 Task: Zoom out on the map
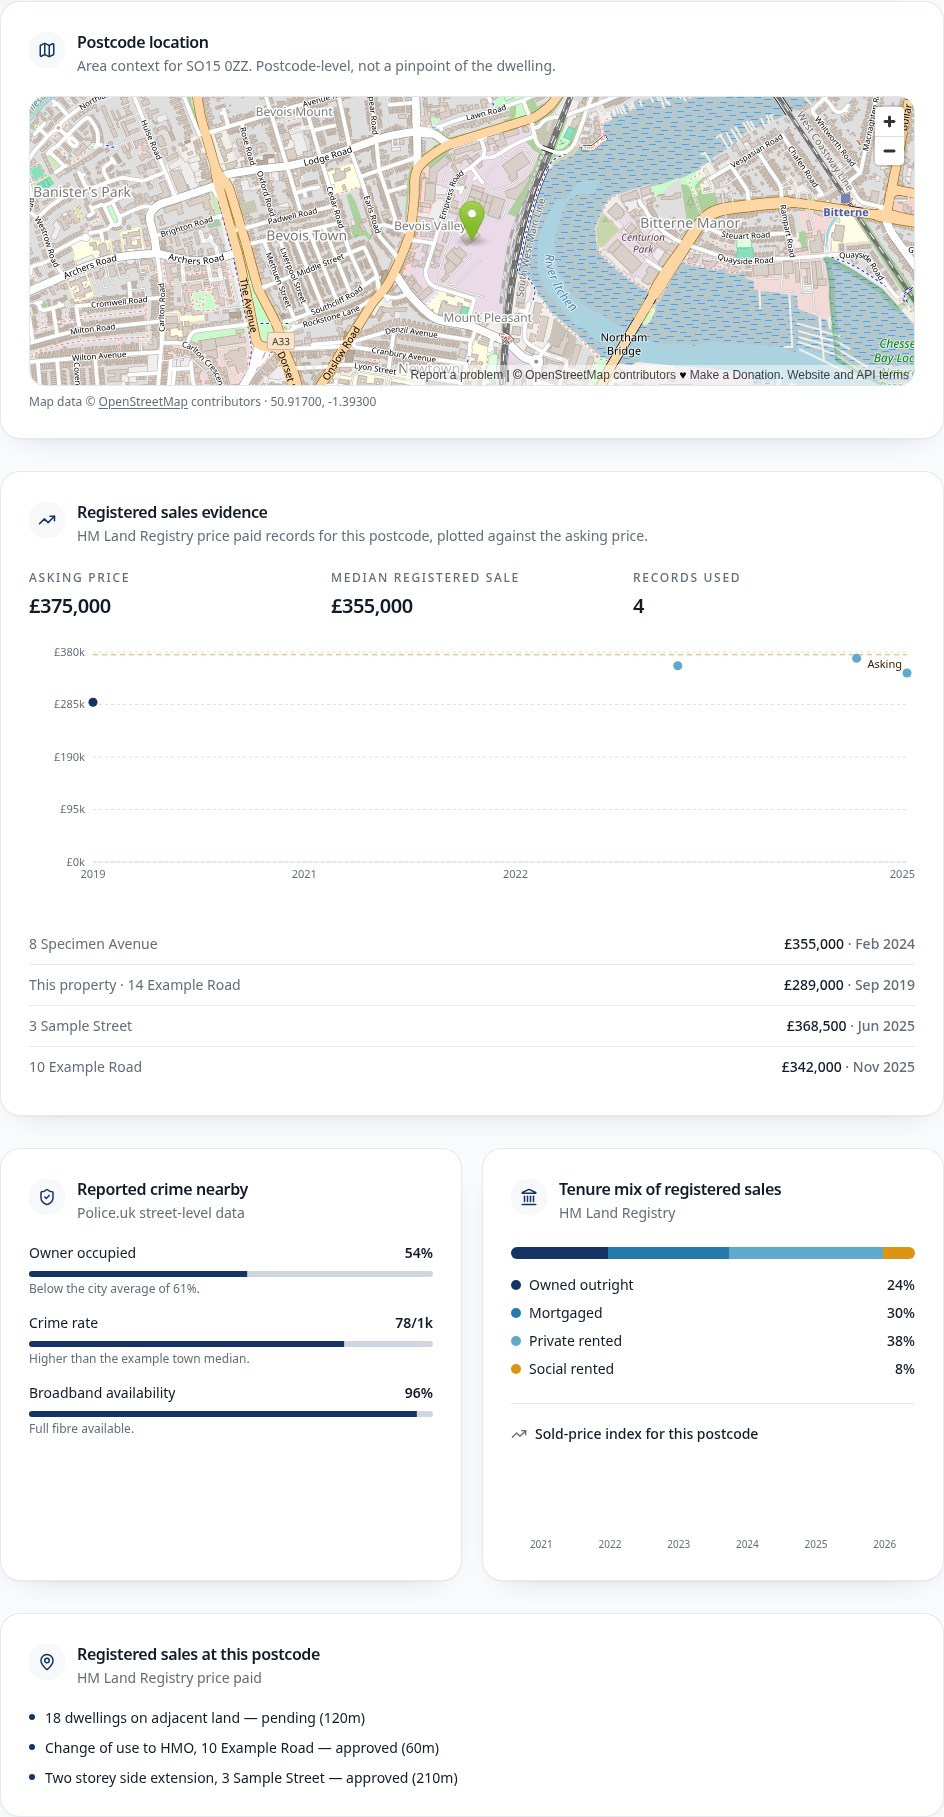tap(889, 151)
